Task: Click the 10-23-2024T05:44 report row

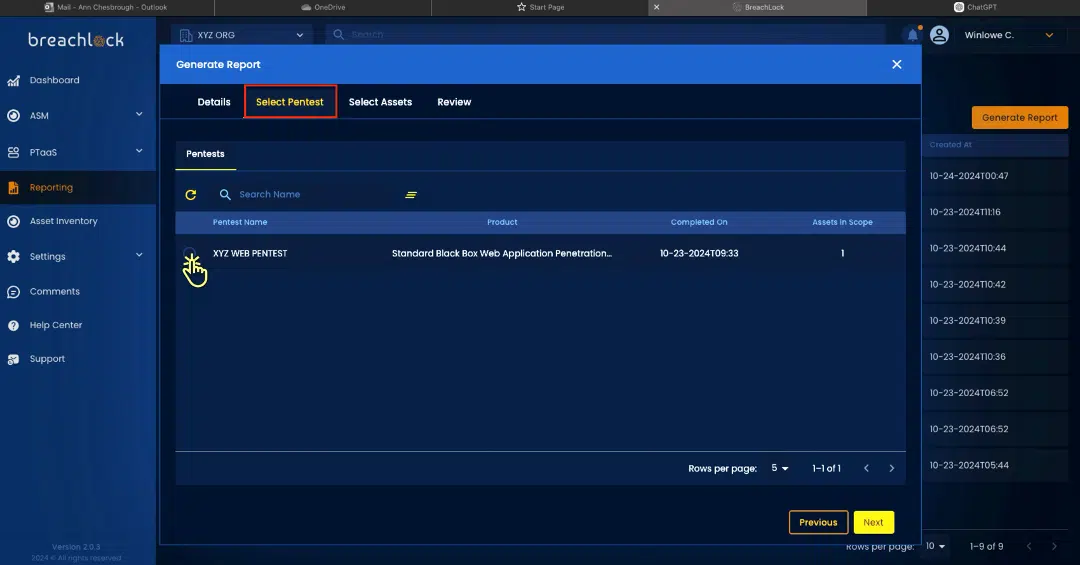Action: (995, 465)
